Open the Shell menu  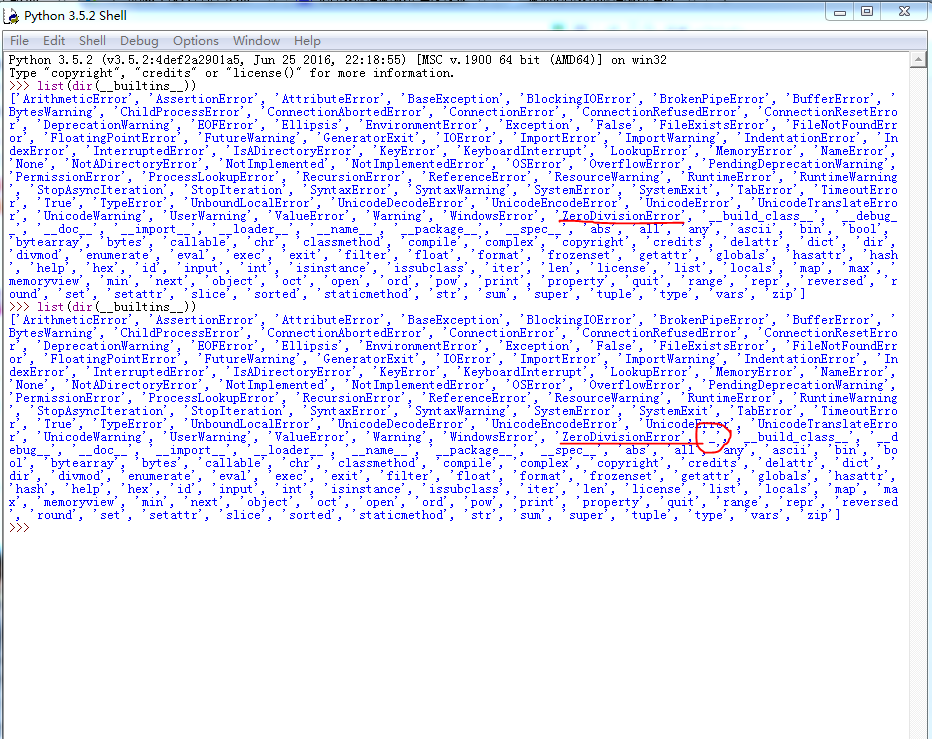93,41
